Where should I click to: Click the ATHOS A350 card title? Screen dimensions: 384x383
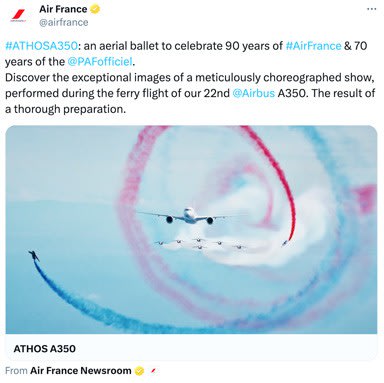[45, 349]
